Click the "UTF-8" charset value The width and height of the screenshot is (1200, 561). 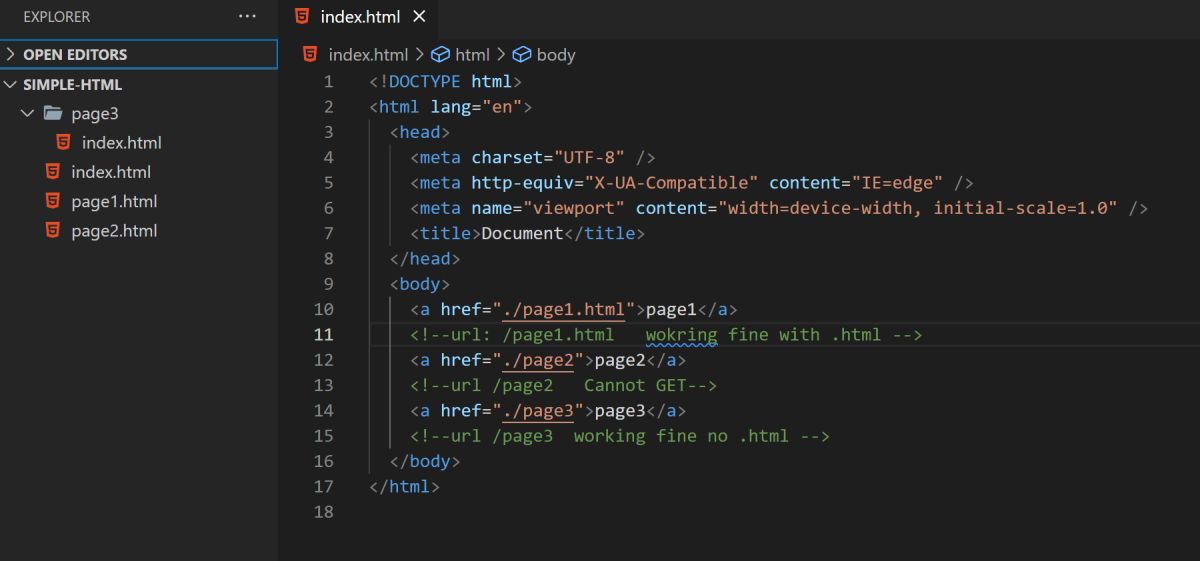590,157
